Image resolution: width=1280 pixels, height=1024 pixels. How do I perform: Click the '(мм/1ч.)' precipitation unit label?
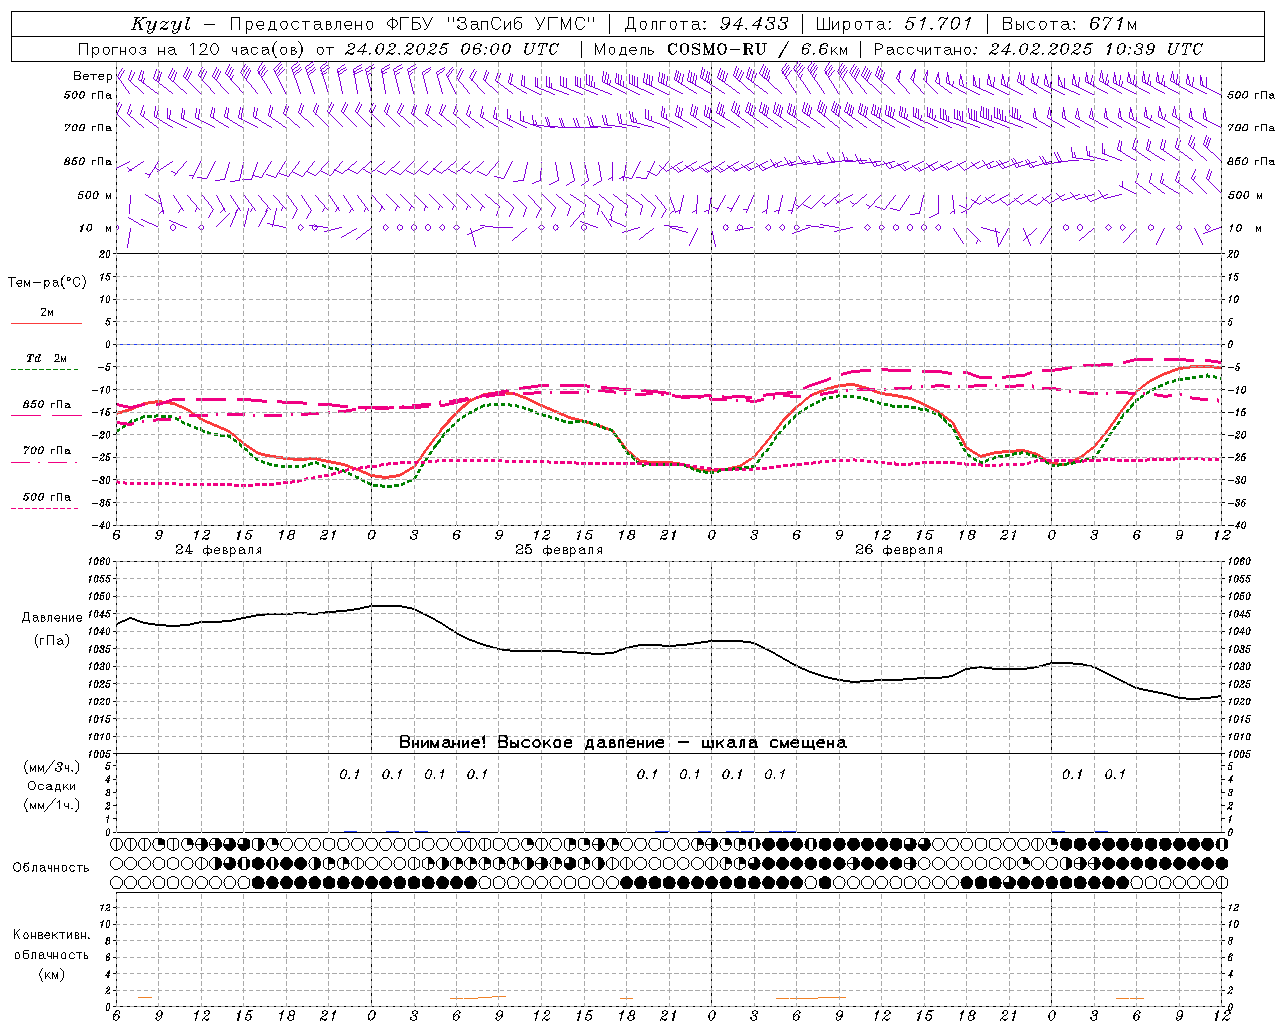tap(51, 805)
